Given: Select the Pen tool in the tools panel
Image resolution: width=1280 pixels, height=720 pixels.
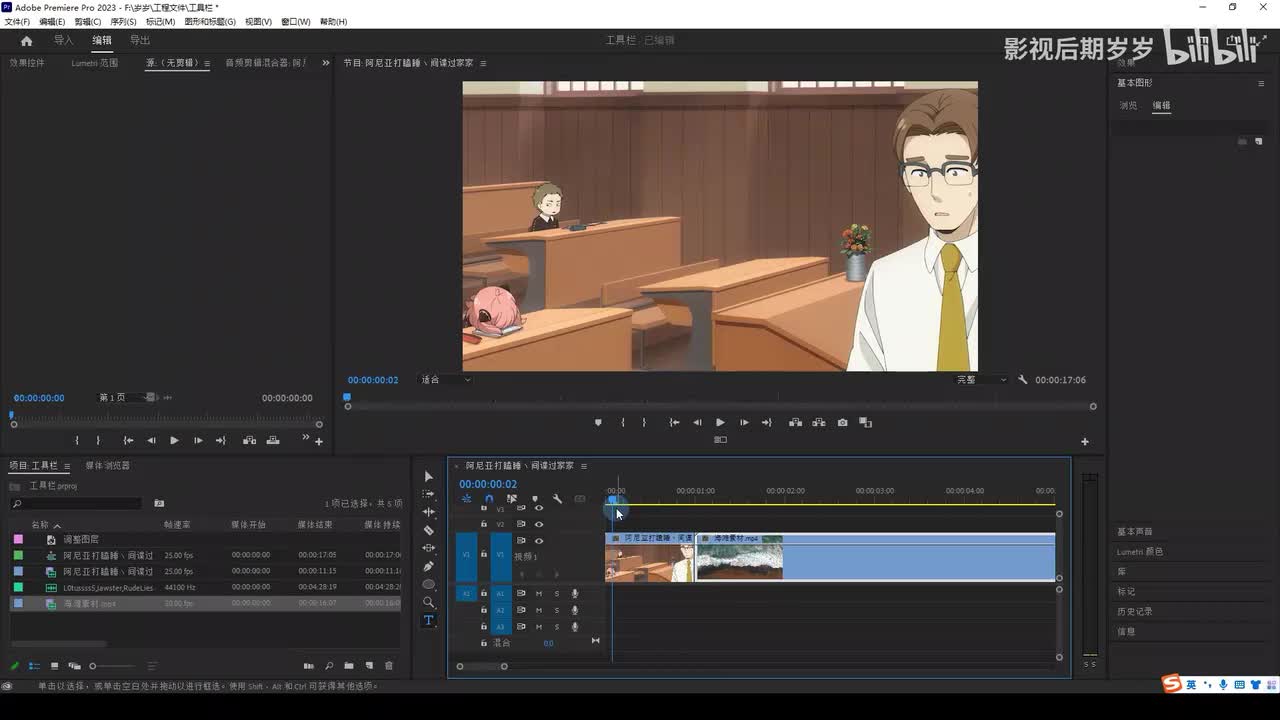Looking at the screenshot, I should (429, 566).
